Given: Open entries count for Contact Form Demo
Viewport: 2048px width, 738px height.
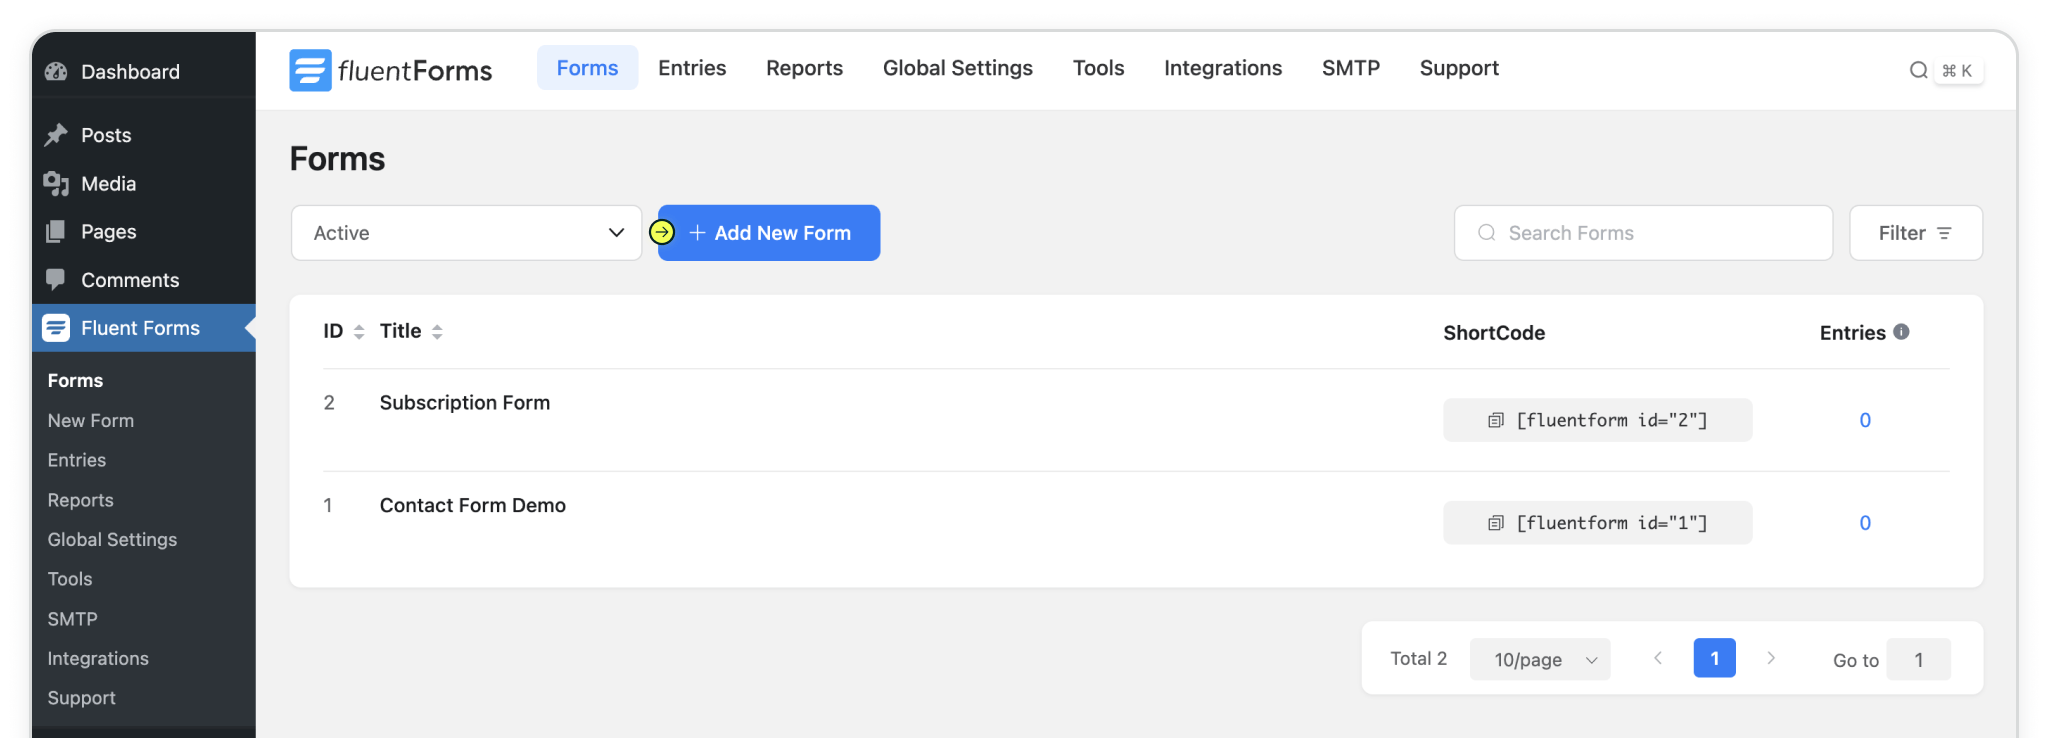Looking at the screenshot, I should pyautogui.click(x=1865, y=523).
